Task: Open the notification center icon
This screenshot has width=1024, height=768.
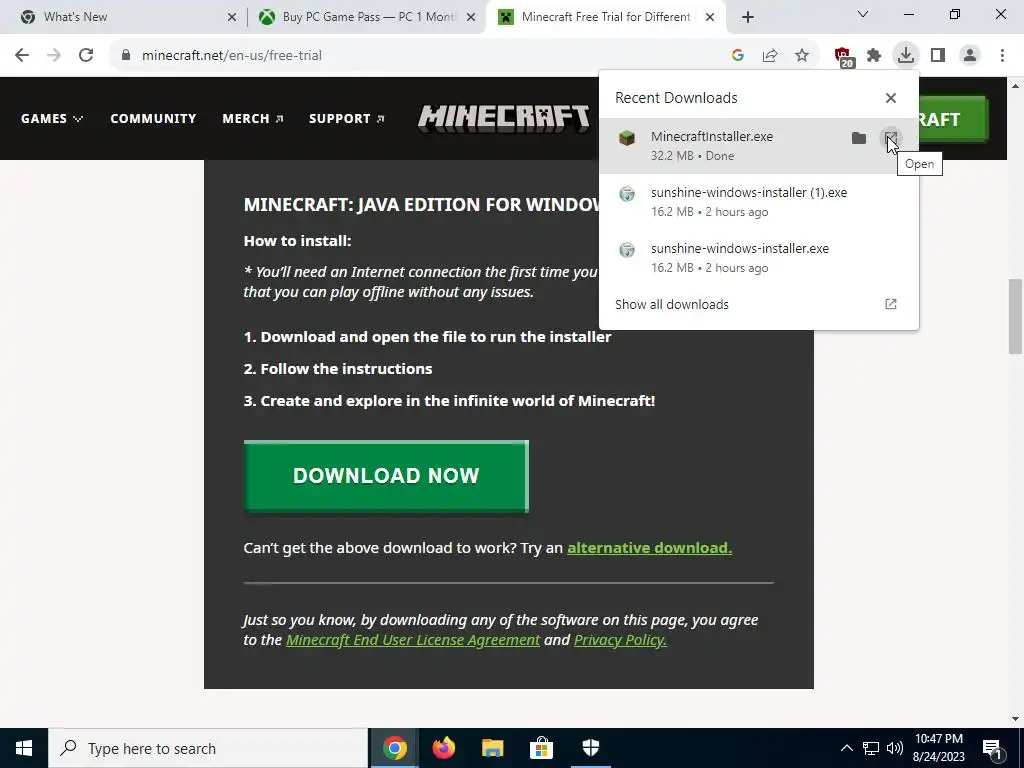Action: (x=992, y=748)
